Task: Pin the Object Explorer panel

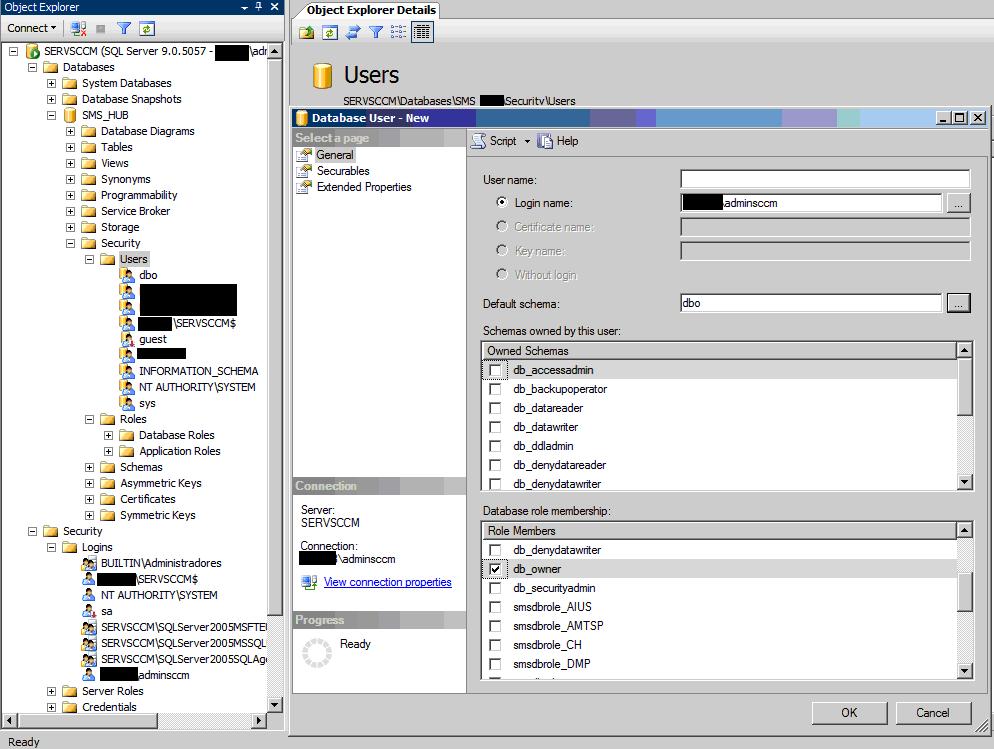Action: pos(259,6)
